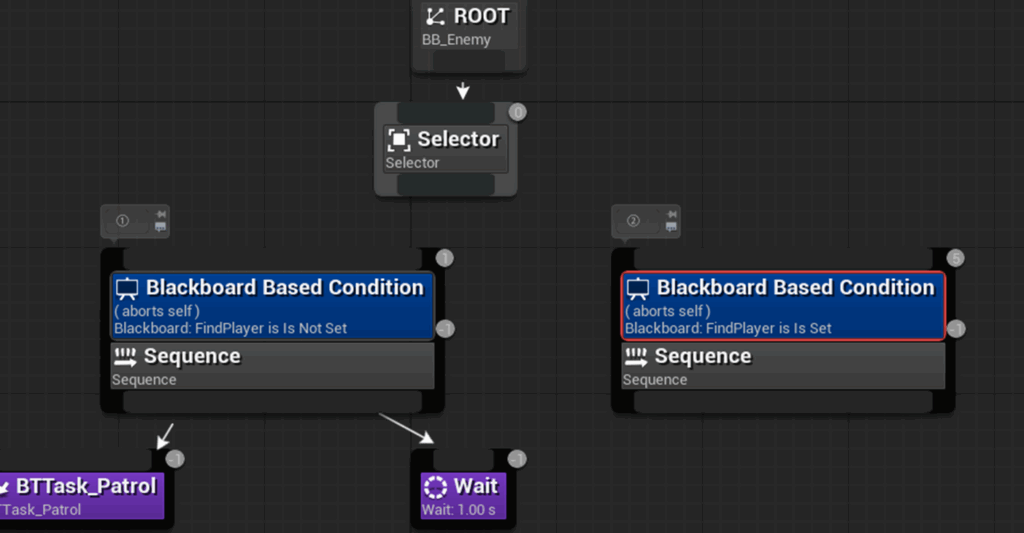The width and height of the screenshot is (1024, 533).
Task: Click the selected Blackboard condition's blackboard icon
Action: tap(638, 289)
